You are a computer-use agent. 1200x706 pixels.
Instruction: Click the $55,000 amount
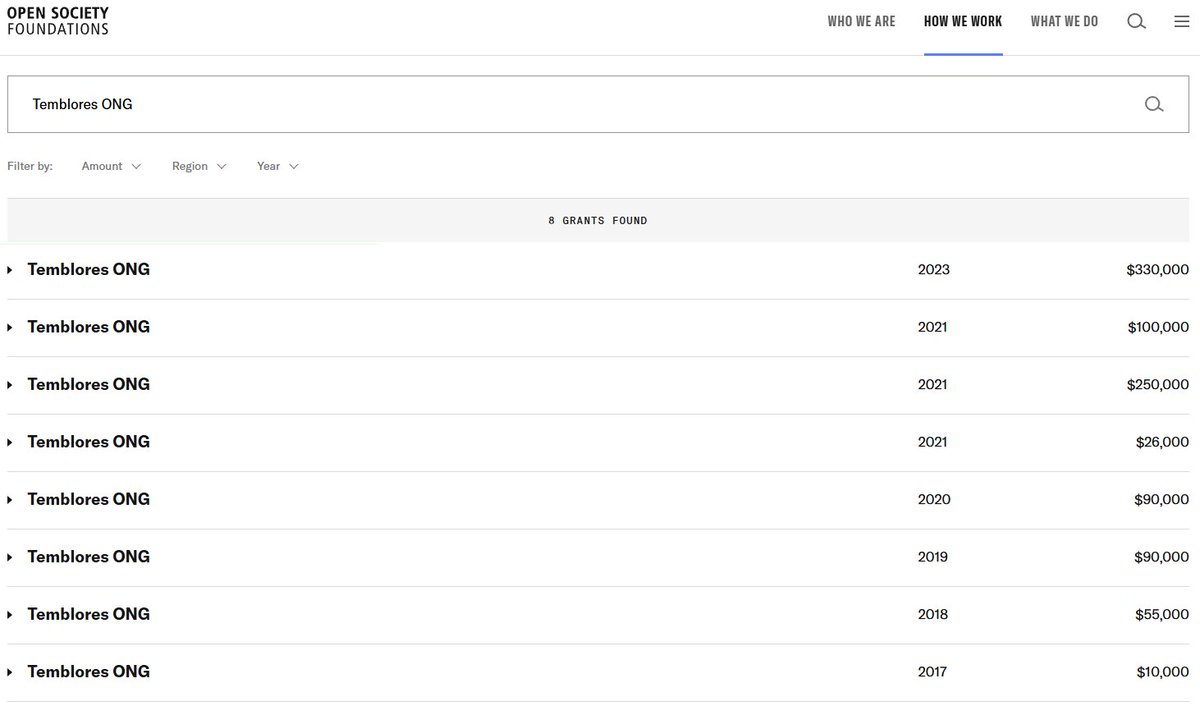(x=1163, y=614)
